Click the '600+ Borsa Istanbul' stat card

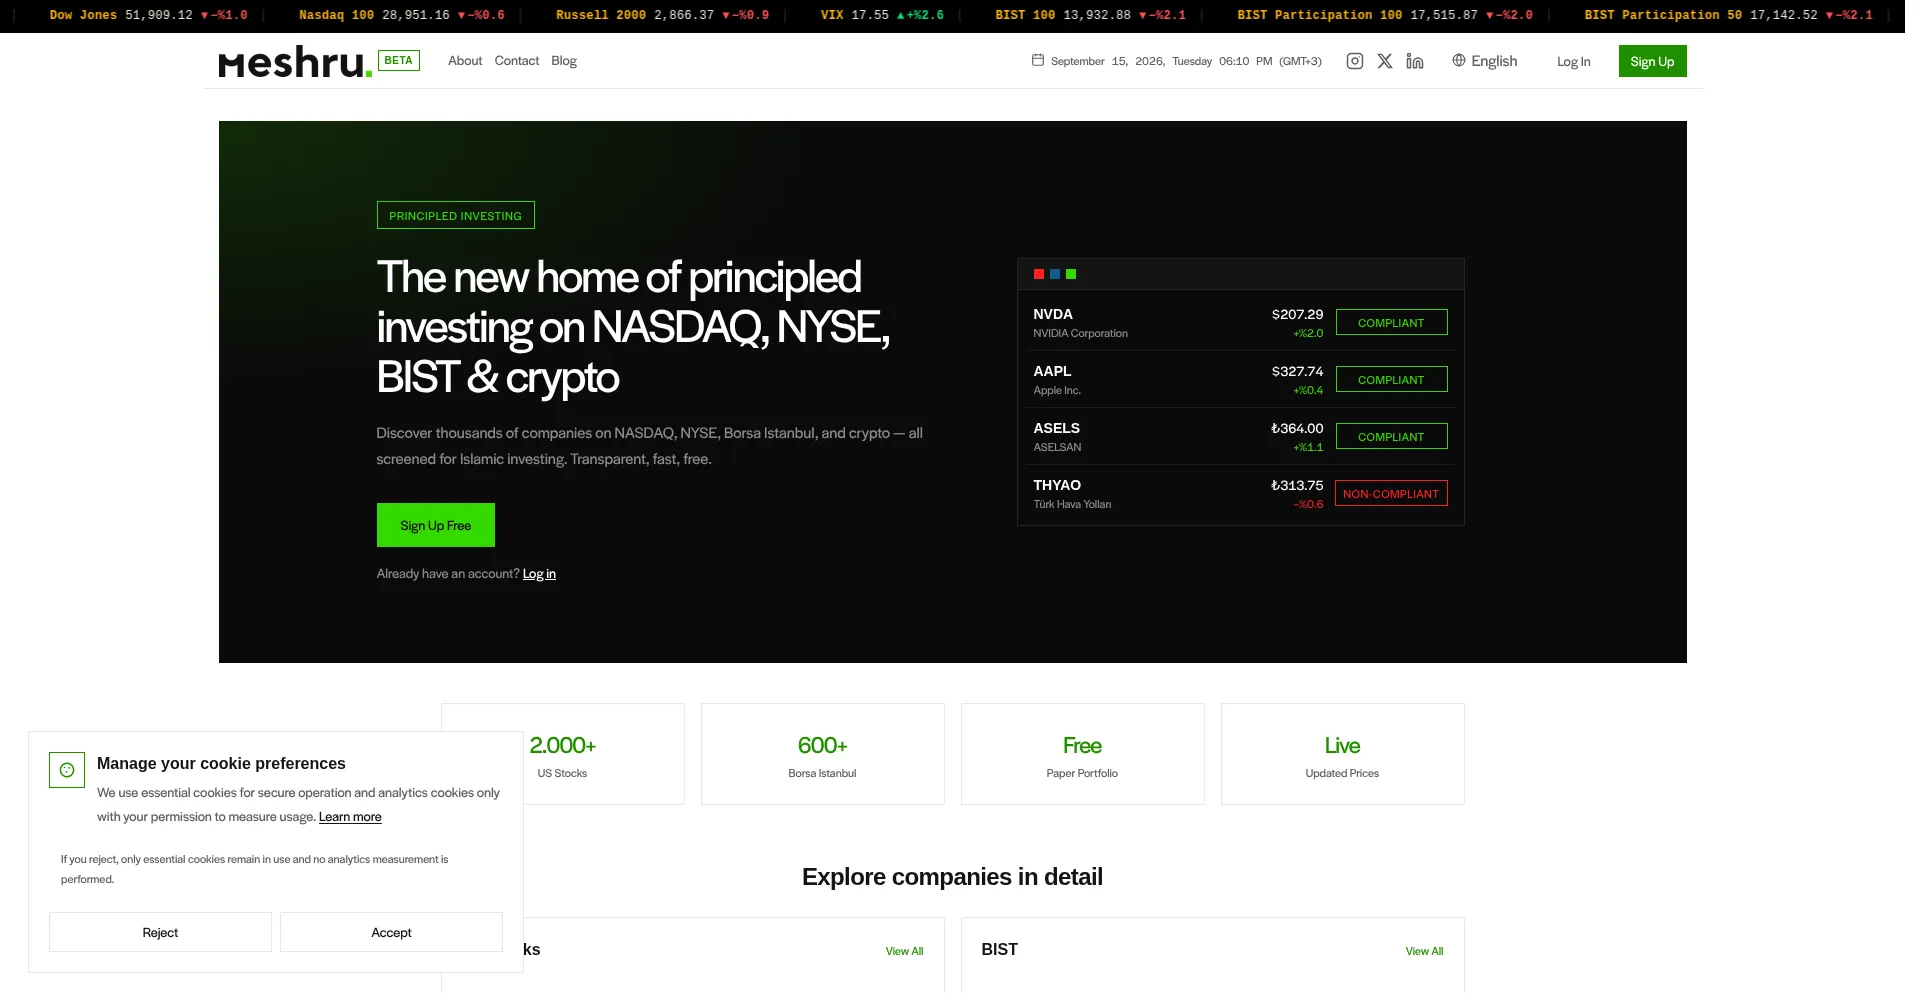823,754
